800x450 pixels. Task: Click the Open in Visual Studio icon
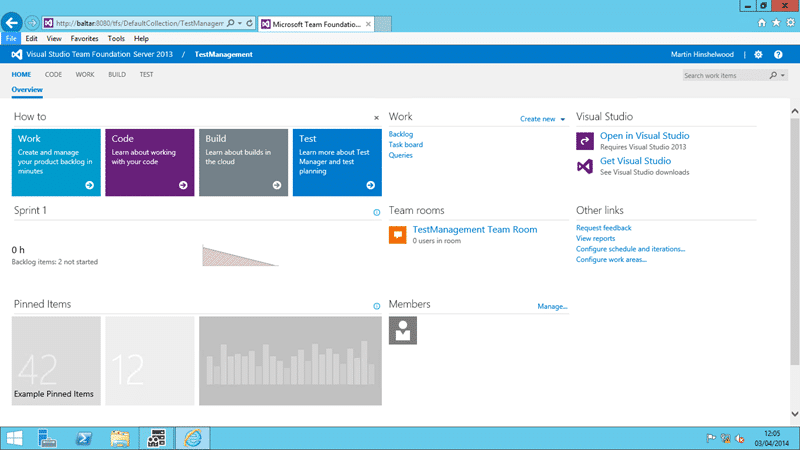(585, 141)
